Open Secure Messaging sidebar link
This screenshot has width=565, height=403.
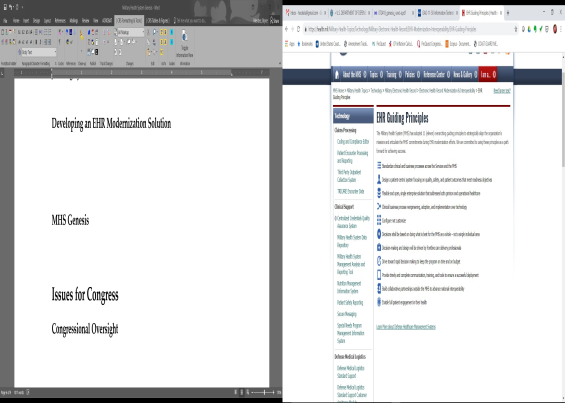coord(347,314)
